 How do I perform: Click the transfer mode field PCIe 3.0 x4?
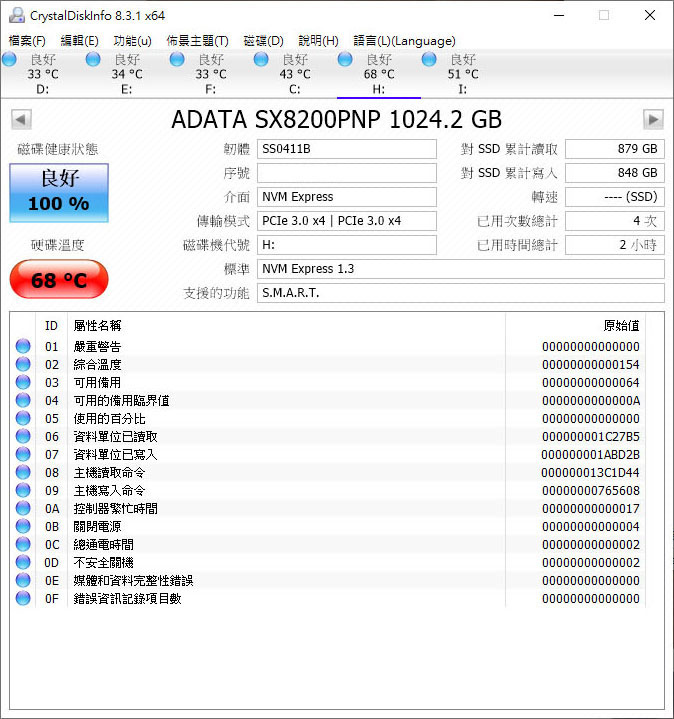coord(347,221)
